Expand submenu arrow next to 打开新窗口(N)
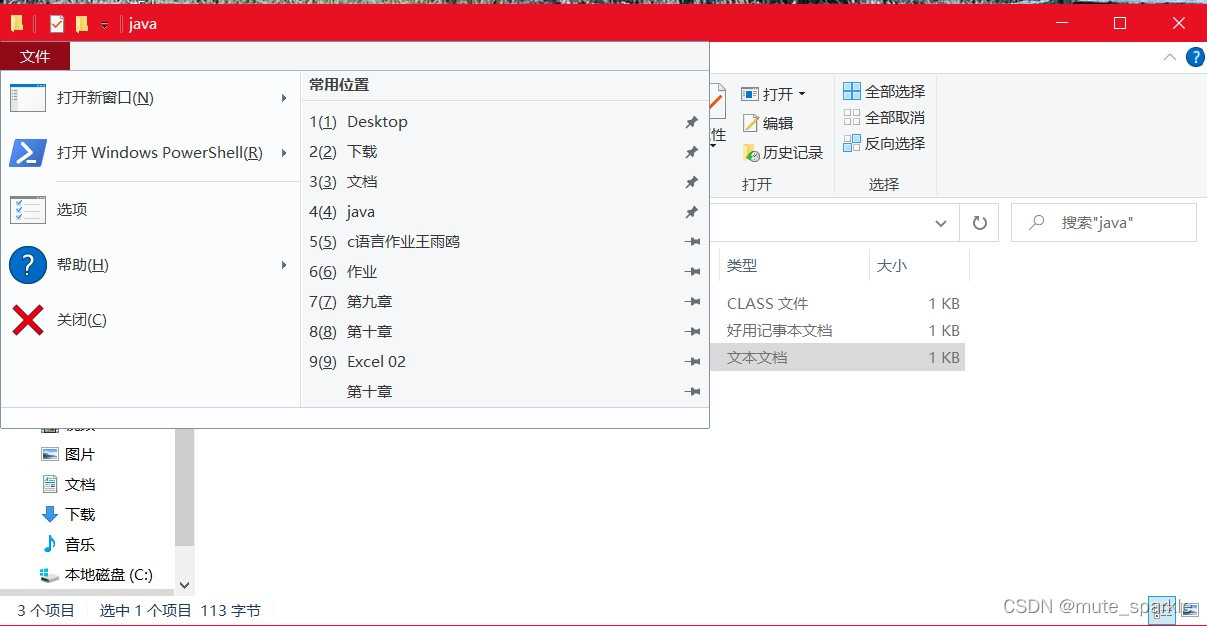 tap(284, 98)
